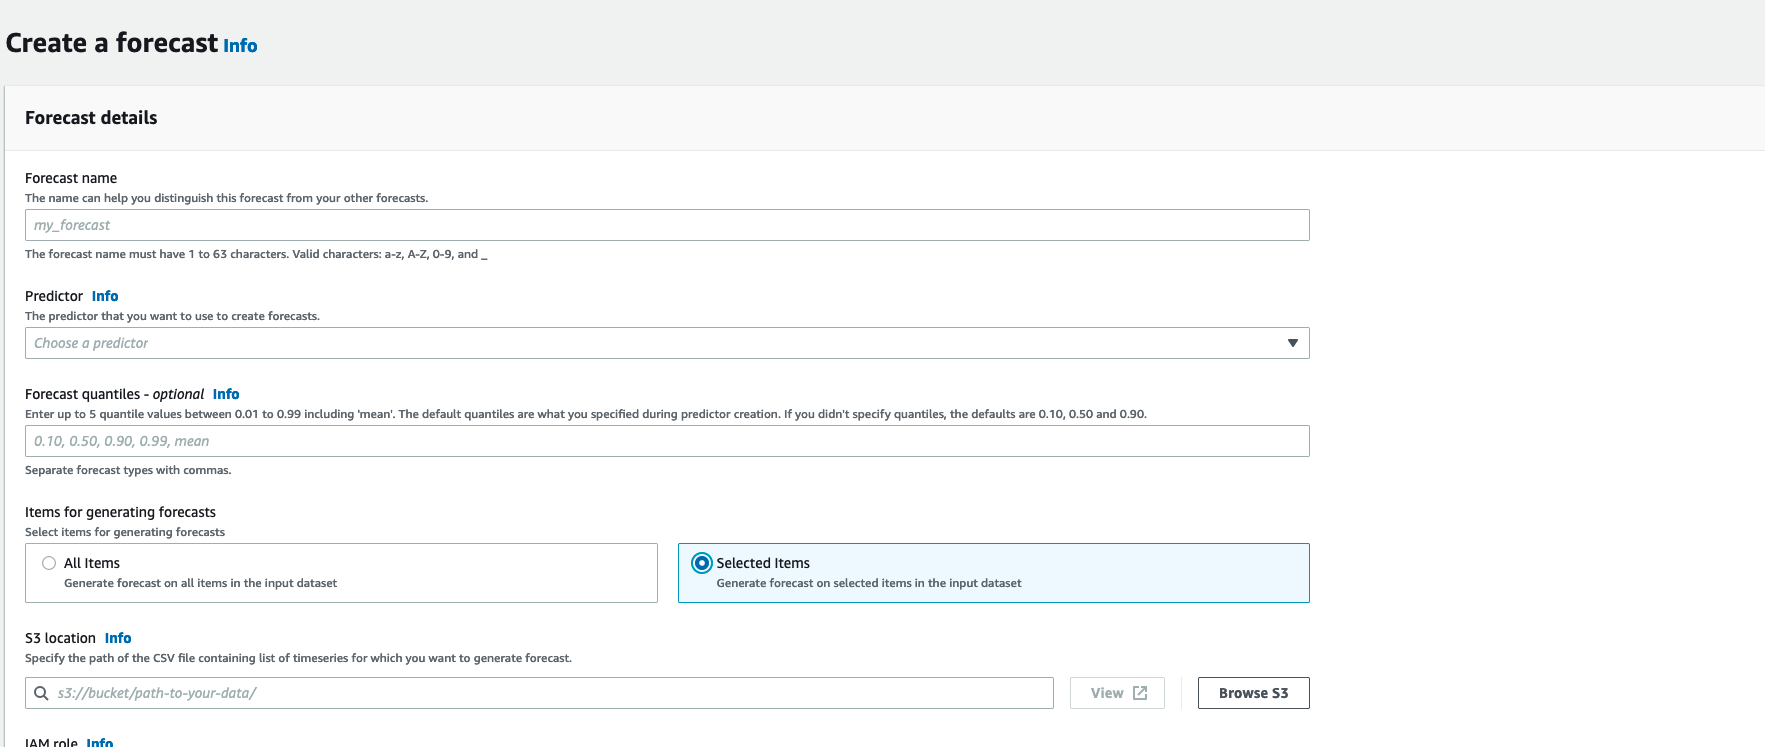Open Info link next to Predictor
Image resolution: width=1765 pixels, height=747 pixels.
pos(105,296)
